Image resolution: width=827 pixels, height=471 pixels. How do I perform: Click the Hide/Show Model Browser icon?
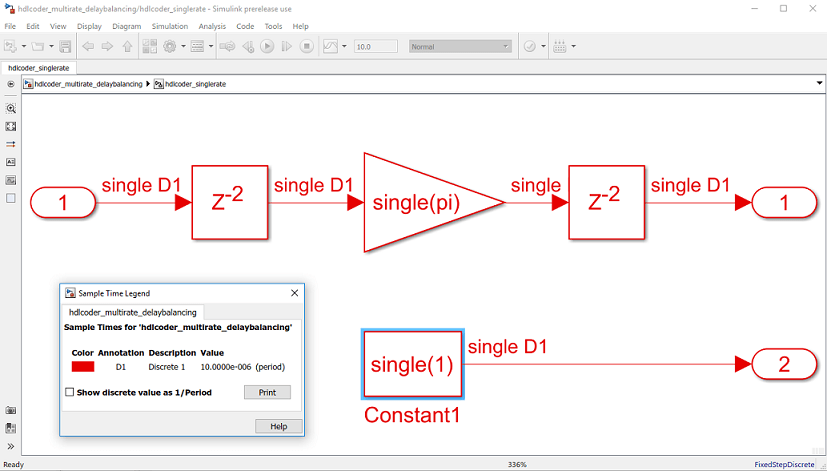[x=11, y=84]
